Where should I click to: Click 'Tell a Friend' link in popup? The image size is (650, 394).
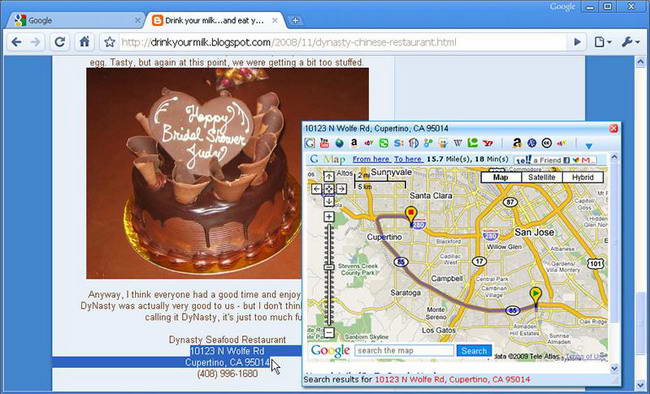(x=538, y=160)
